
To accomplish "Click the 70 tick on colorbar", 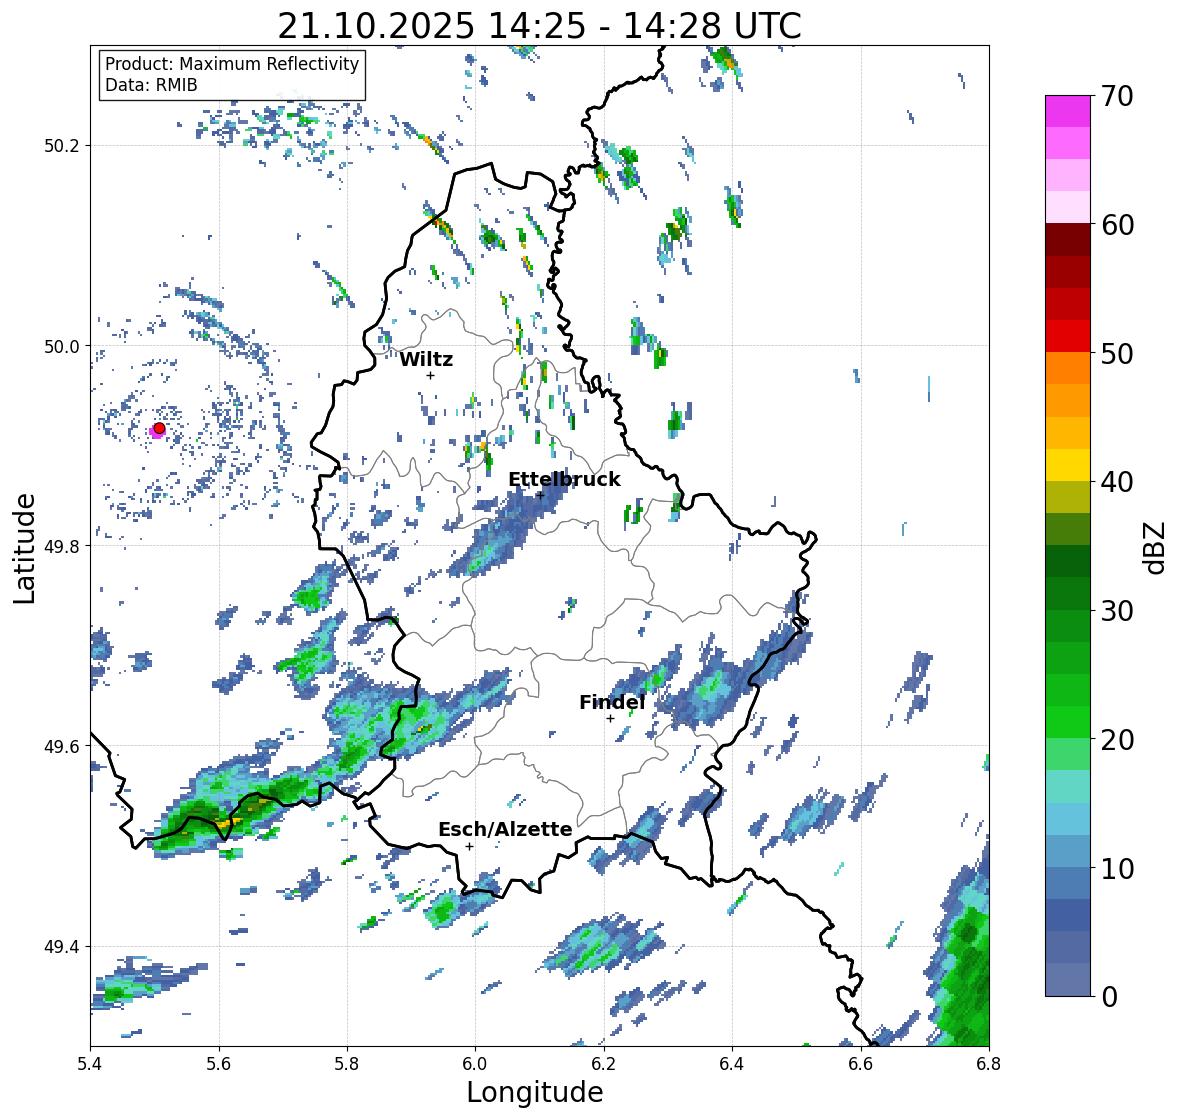I will [x=1117, y=96].
